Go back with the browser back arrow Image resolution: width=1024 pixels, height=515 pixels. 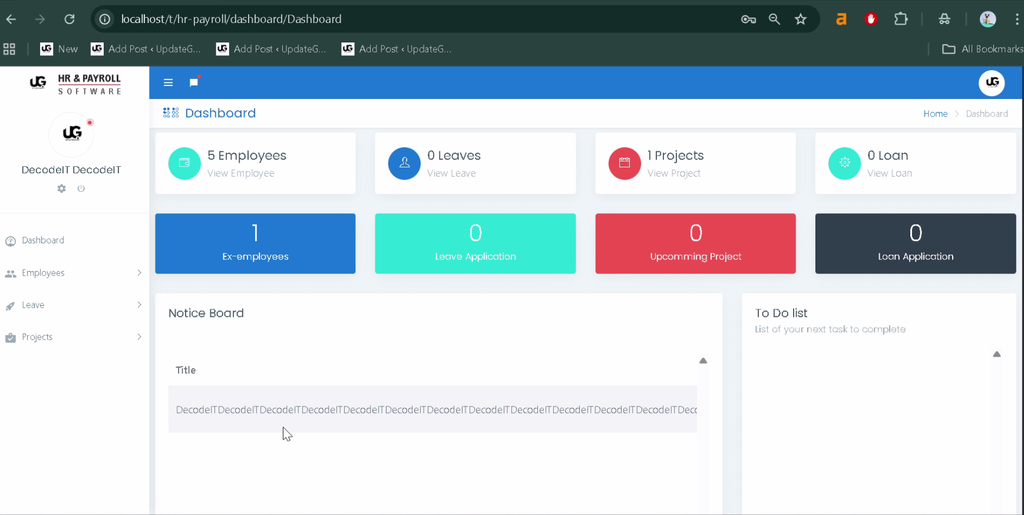tap(11, 19)
